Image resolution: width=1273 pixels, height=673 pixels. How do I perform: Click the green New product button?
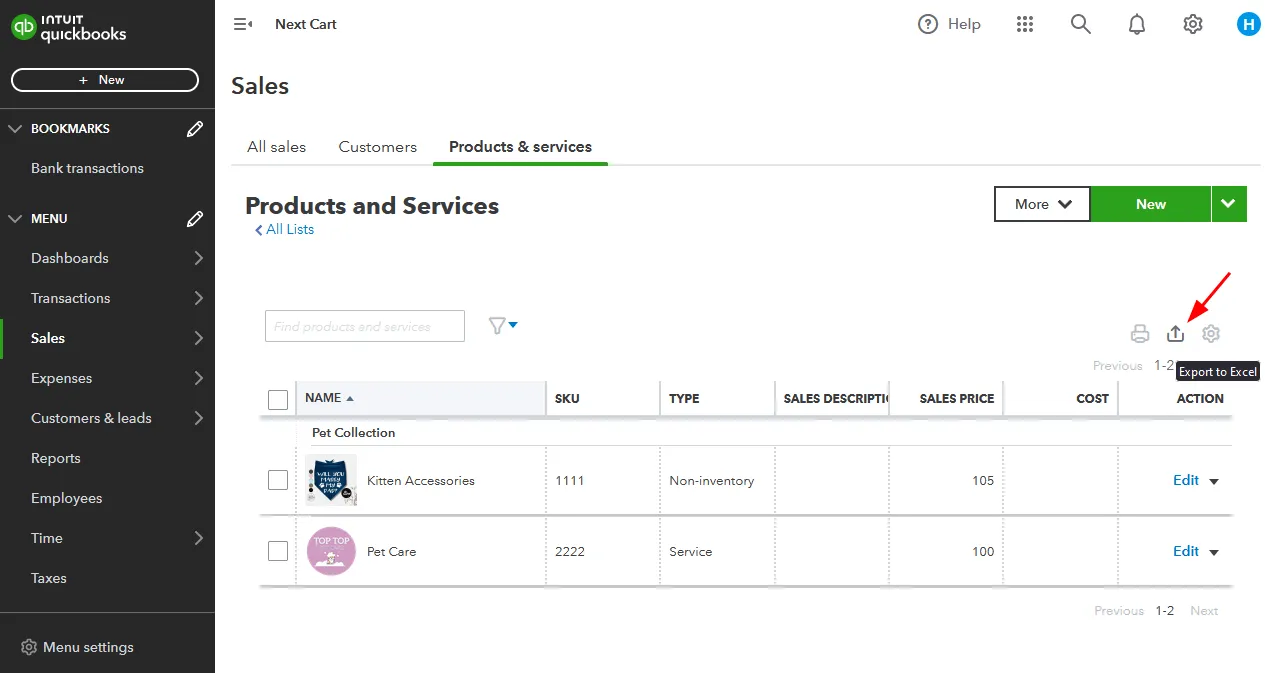pos(1150,204)
